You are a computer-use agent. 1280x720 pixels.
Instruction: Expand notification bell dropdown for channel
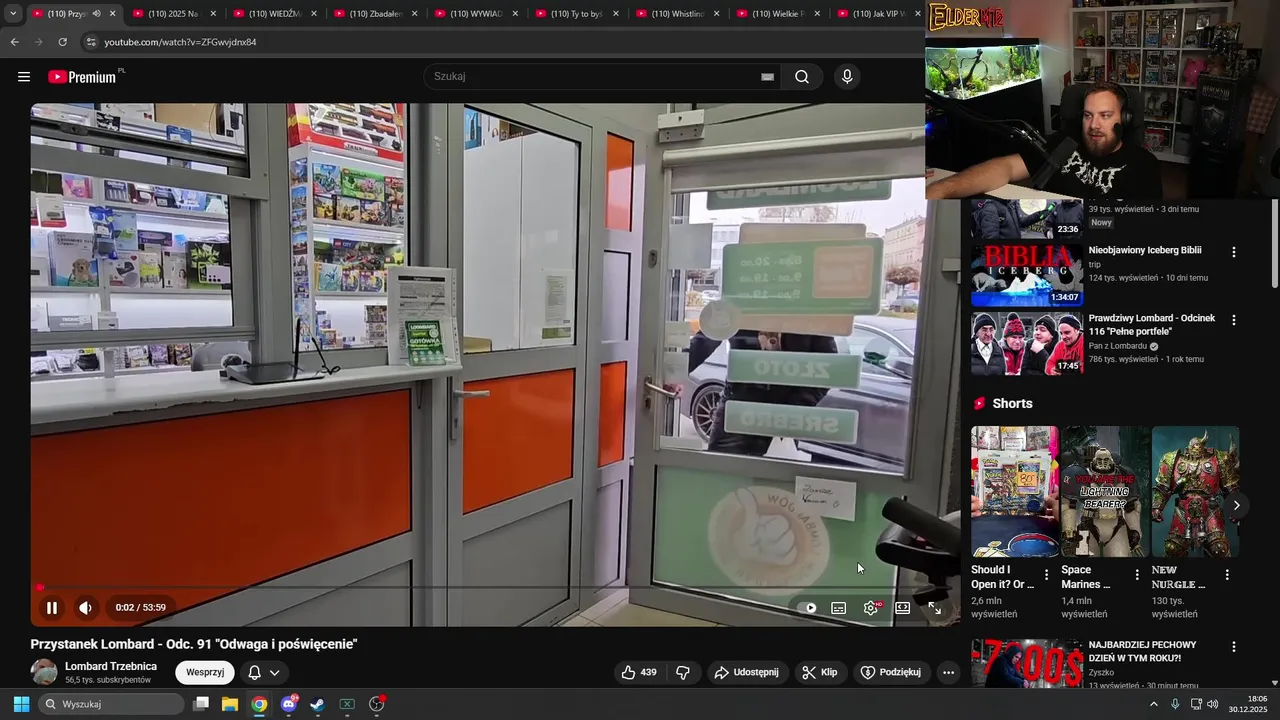pos(264,672)
